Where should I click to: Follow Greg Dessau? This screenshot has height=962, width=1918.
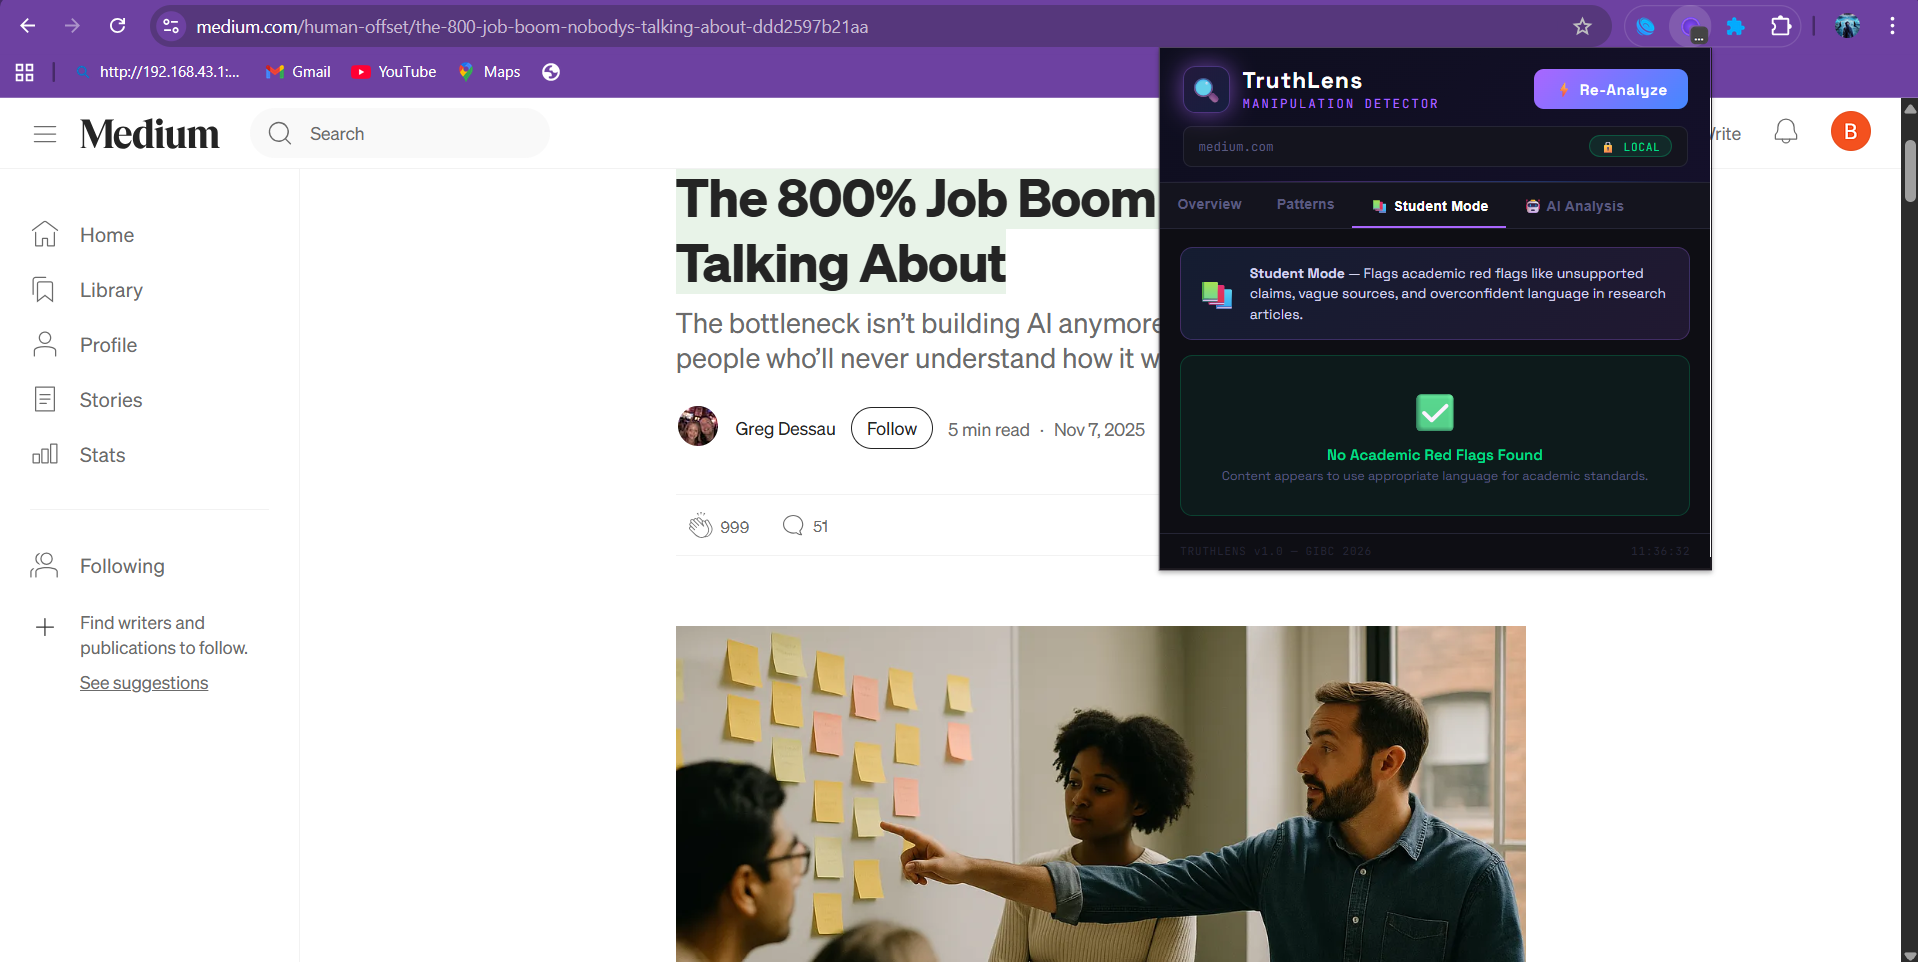pyautogui.click(x=892, y=428)
